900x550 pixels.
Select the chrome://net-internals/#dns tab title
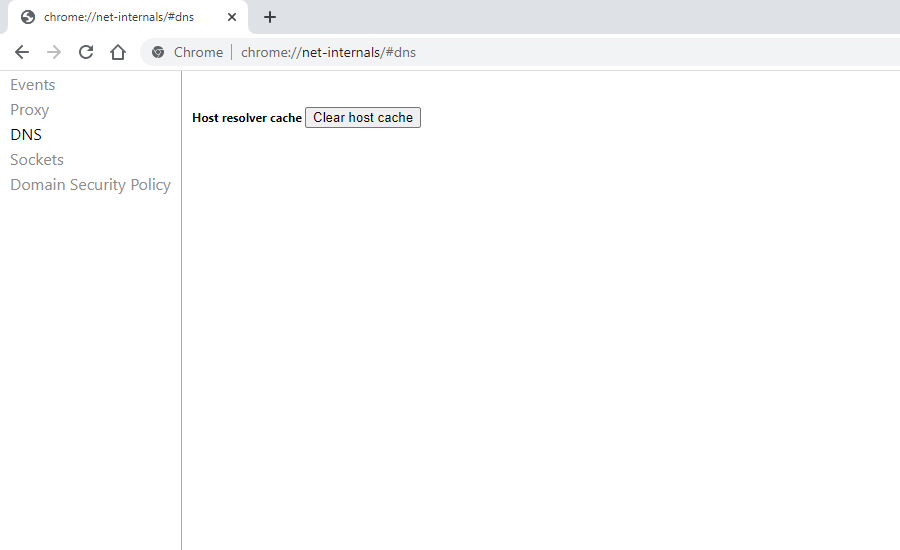118,17
